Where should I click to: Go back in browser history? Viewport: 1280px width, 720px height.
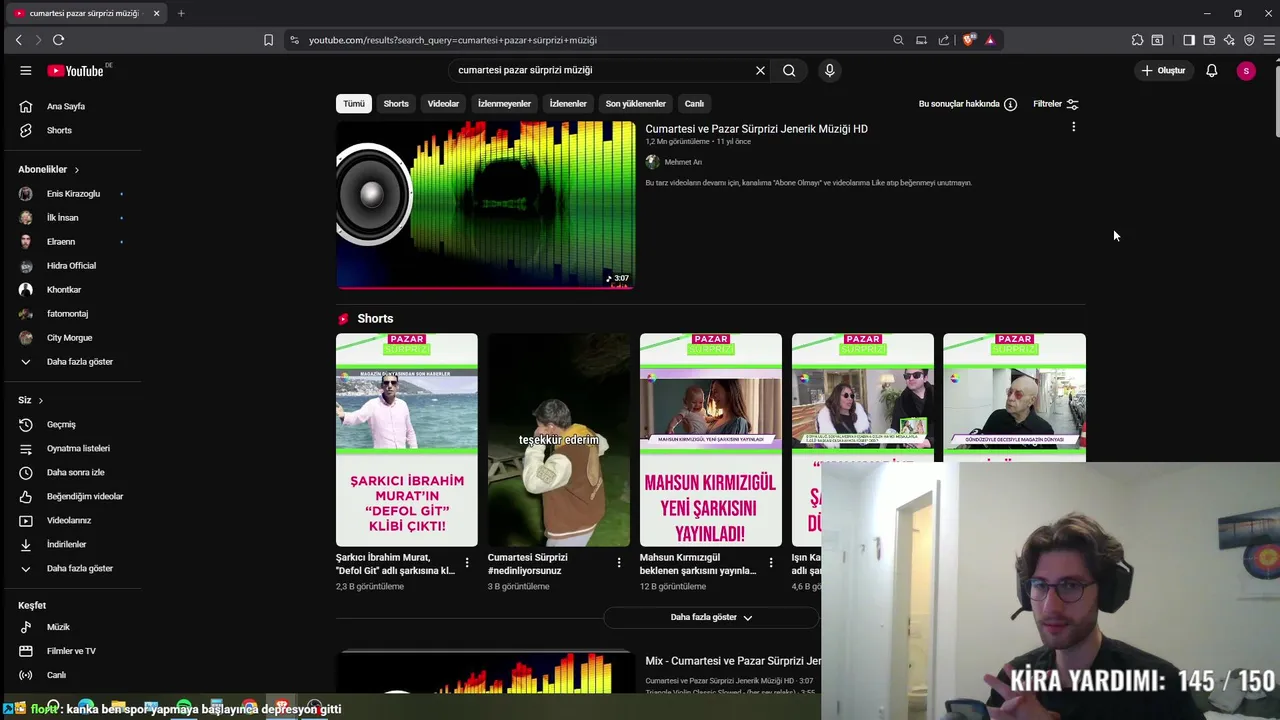18,40
